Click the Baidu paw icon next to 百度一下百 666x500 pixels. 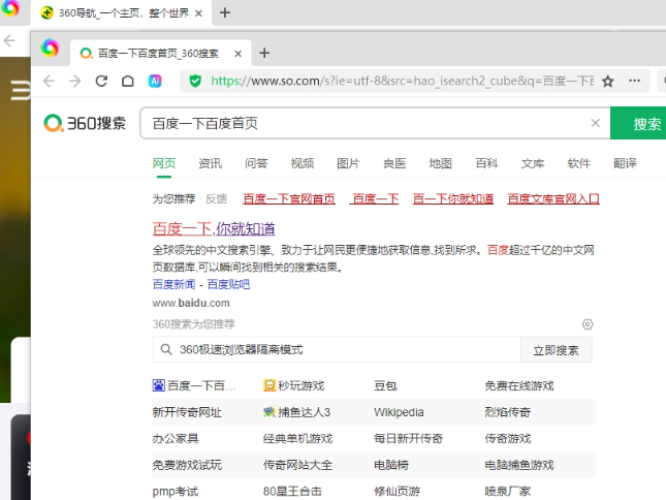(x=158, y=385)
